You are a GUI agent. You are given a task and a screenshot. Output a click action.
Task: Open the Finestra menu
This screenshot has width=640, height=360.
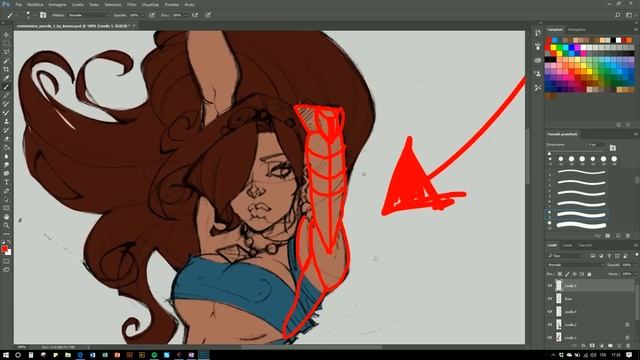pos(171,4)
